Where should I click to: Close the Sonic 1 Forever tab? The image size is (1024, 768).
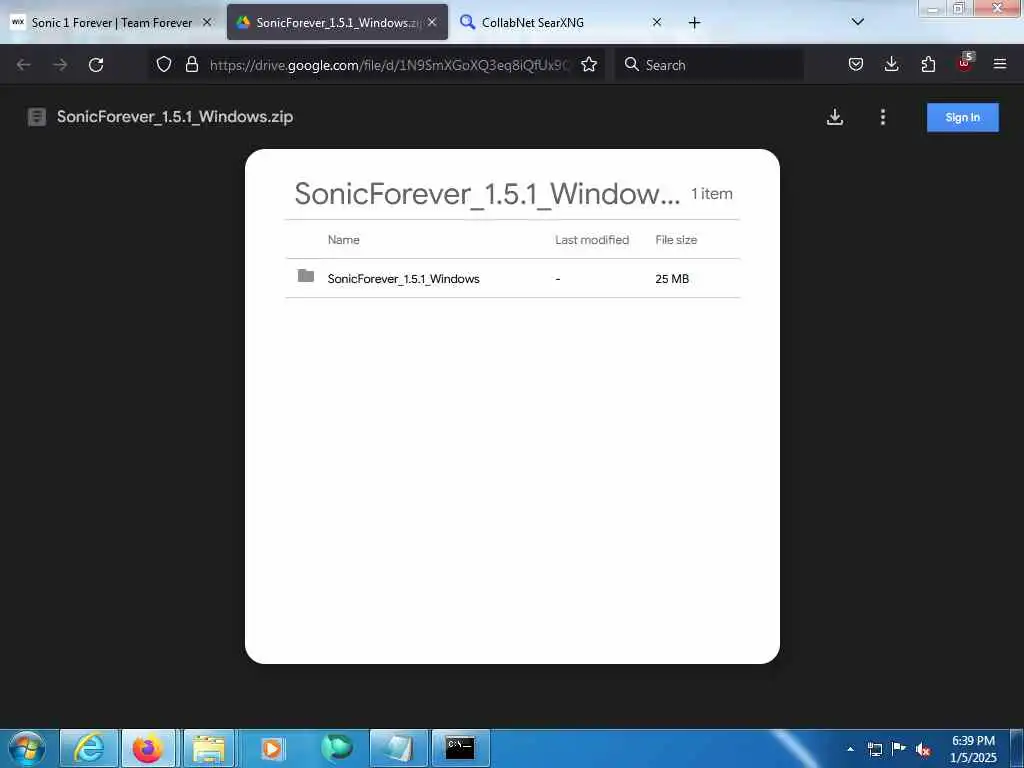click(207, 22)
